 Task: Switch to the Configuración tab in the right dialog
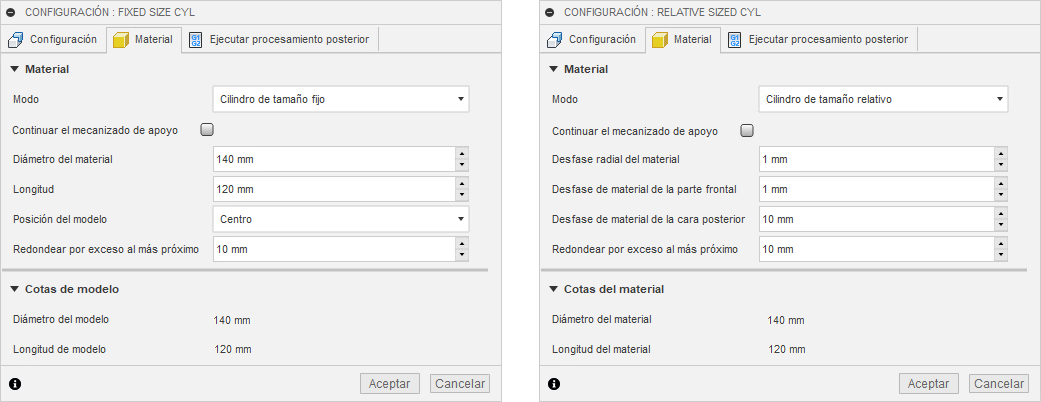592,40
